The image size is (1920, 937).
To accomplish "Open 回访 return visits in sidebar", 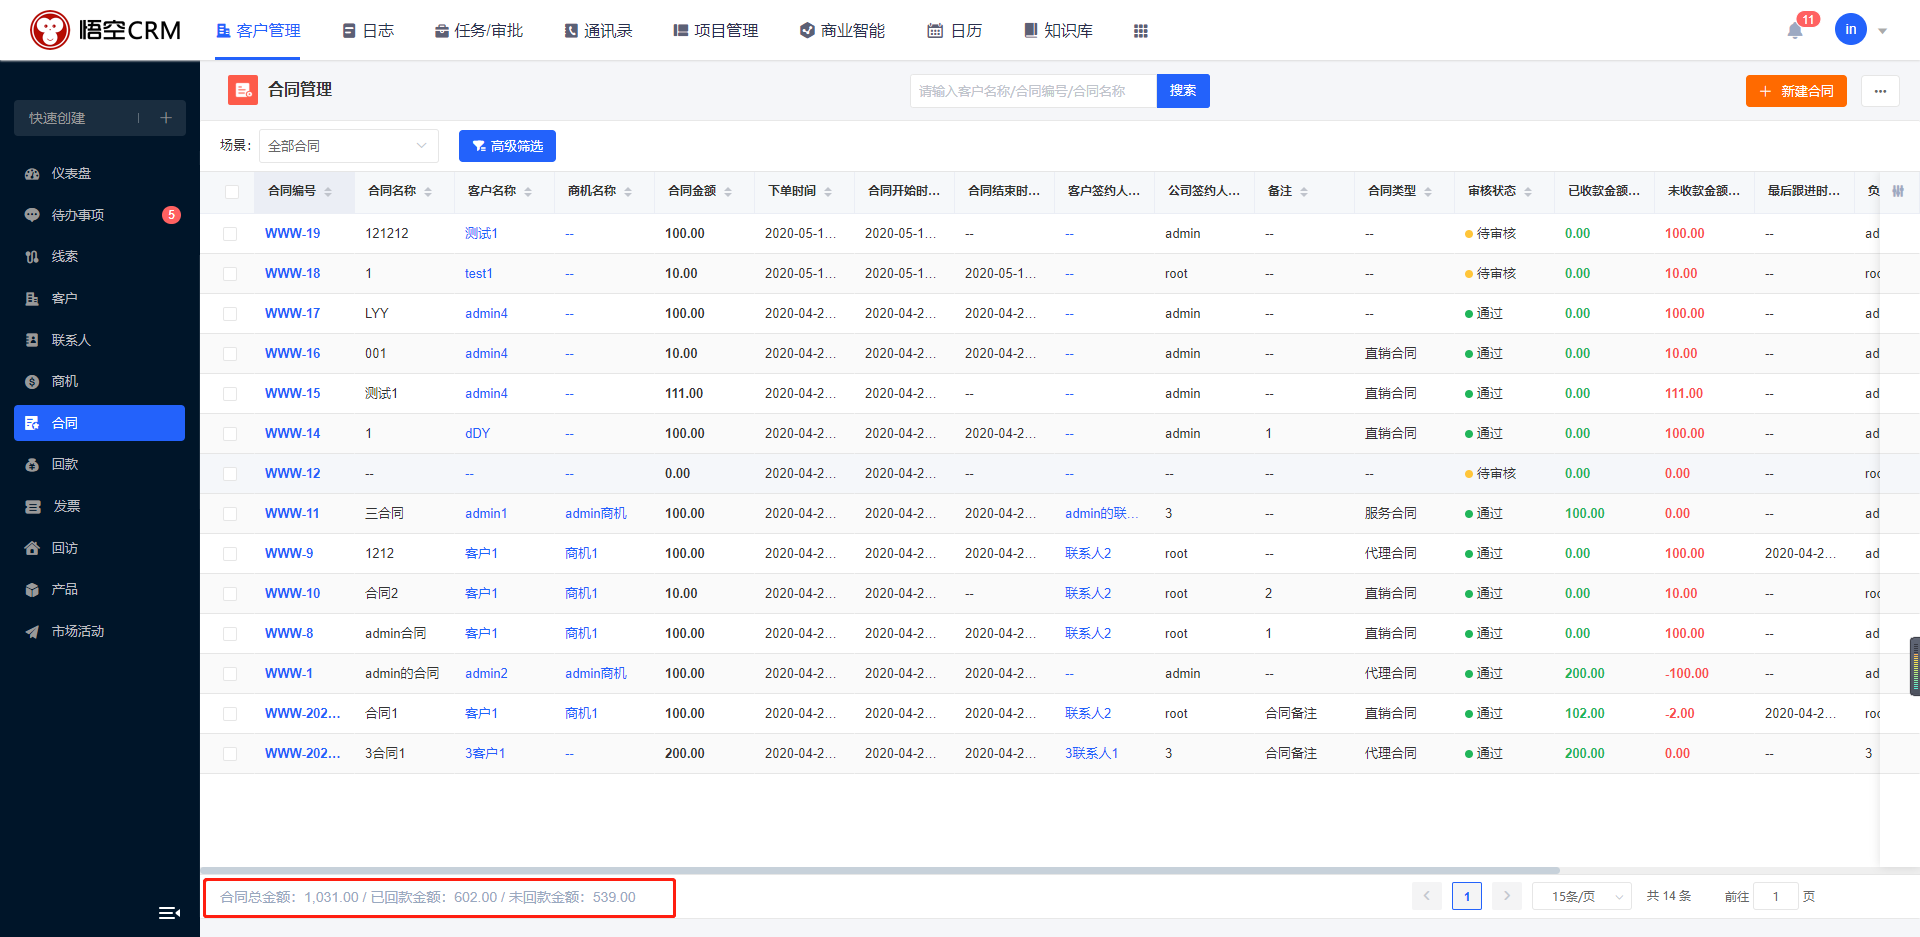I will click(x=100, y=548).
